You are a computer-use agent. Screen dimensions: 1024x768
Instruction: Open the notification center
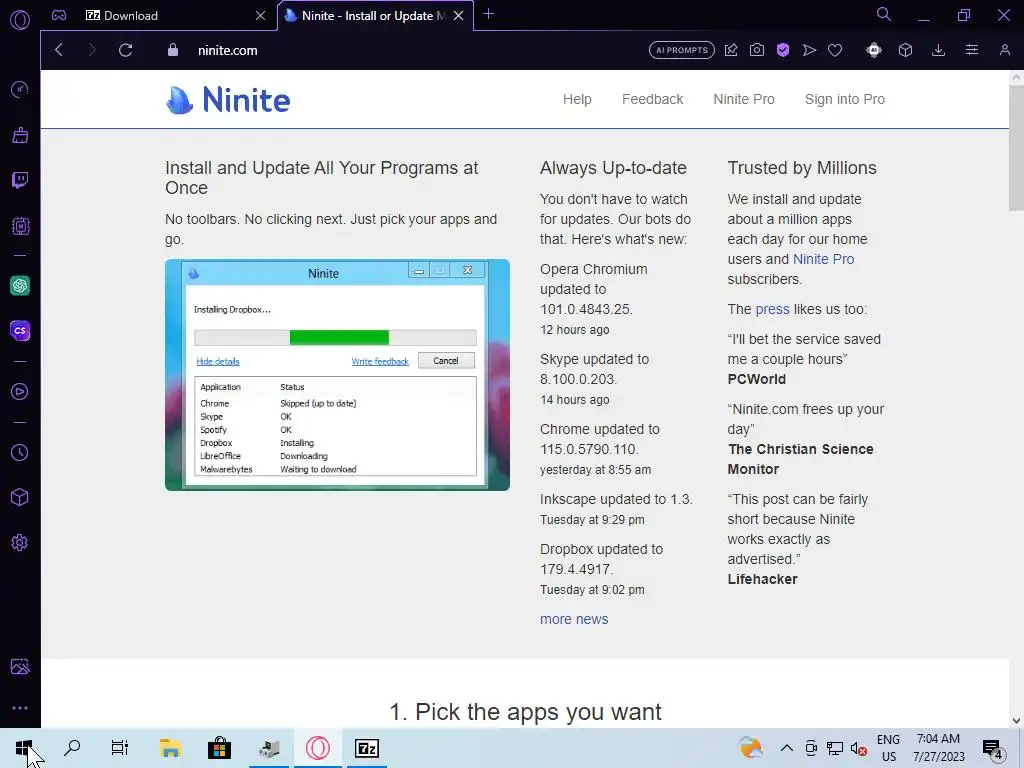click(x=993, y=748)
